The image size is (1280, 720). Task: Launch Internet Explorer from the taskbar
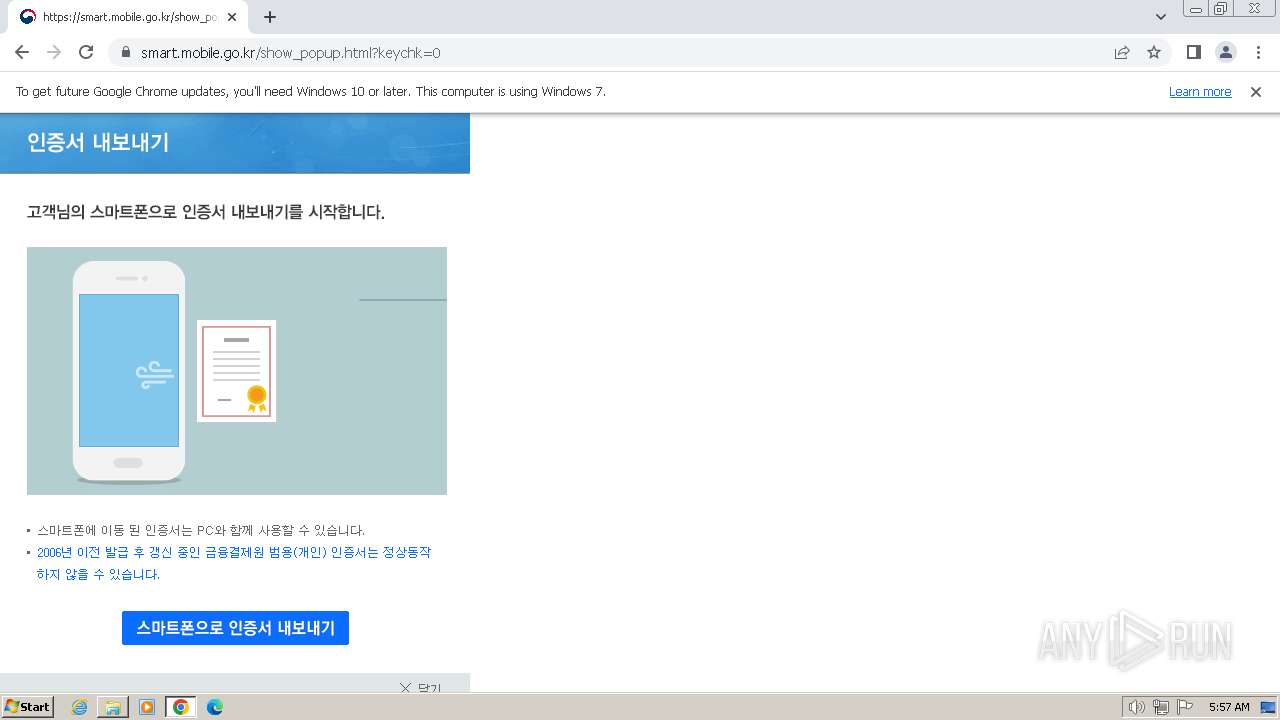coord(80,707)
